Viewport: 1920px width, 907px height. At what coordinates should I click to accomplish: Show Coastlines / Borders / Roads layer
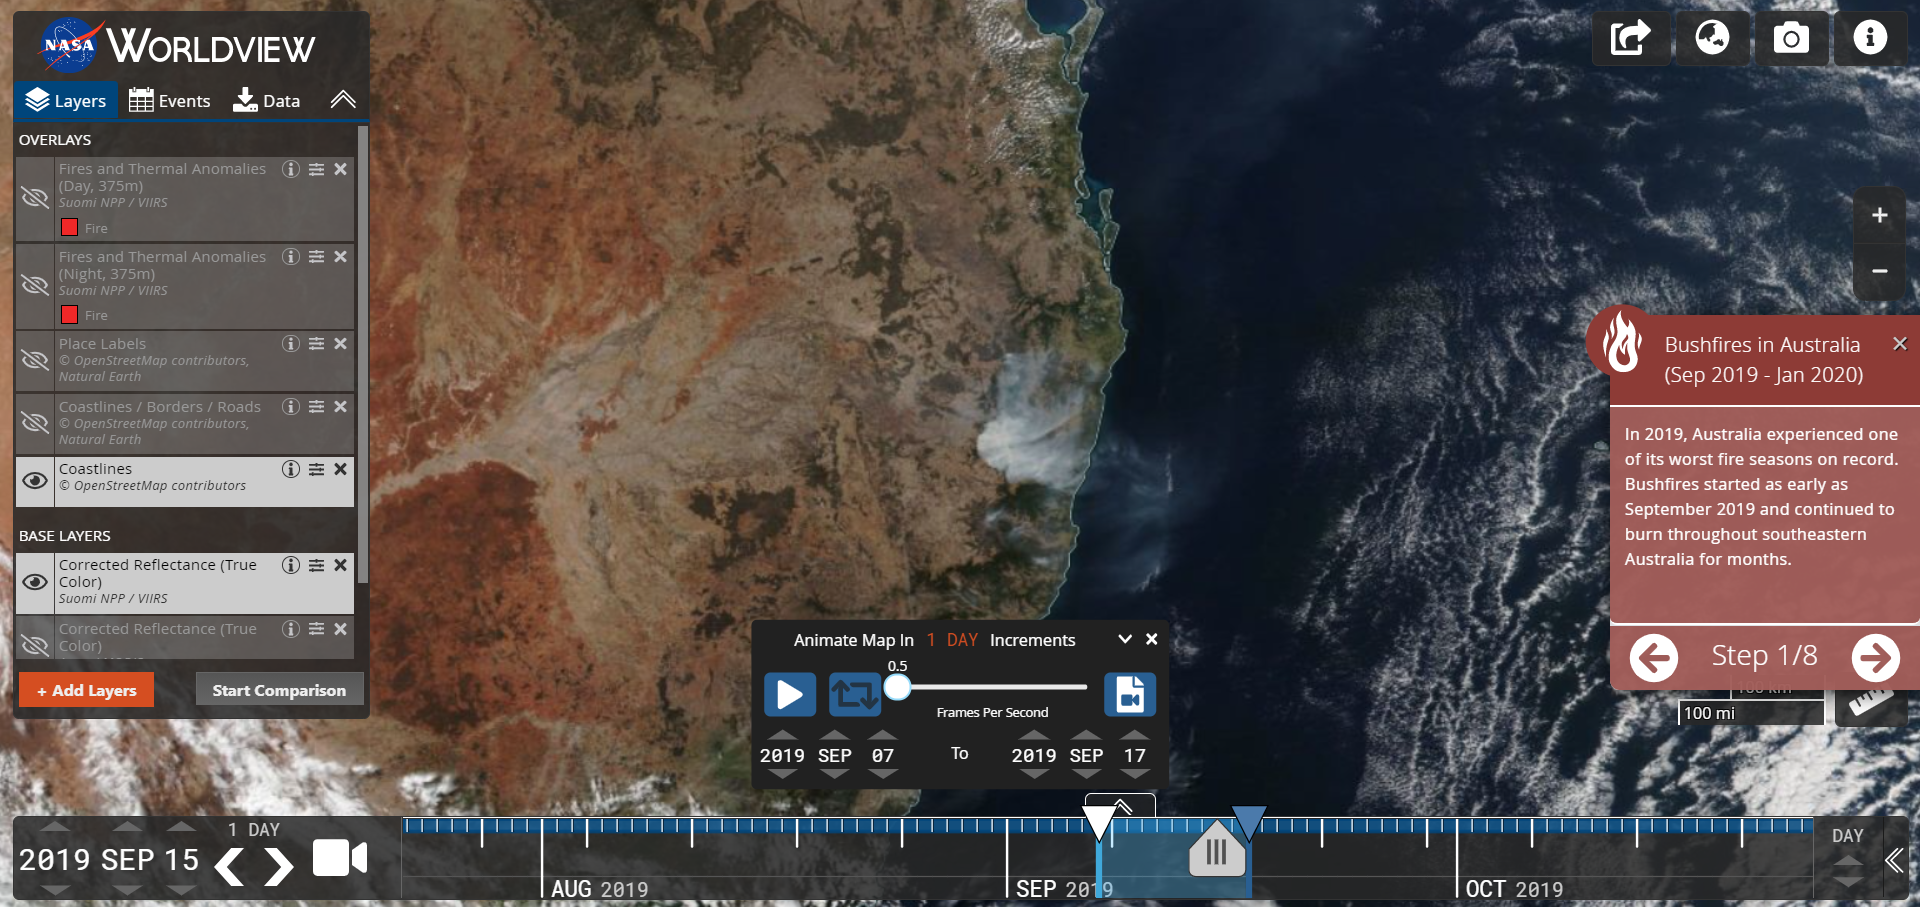click(35, 423)
